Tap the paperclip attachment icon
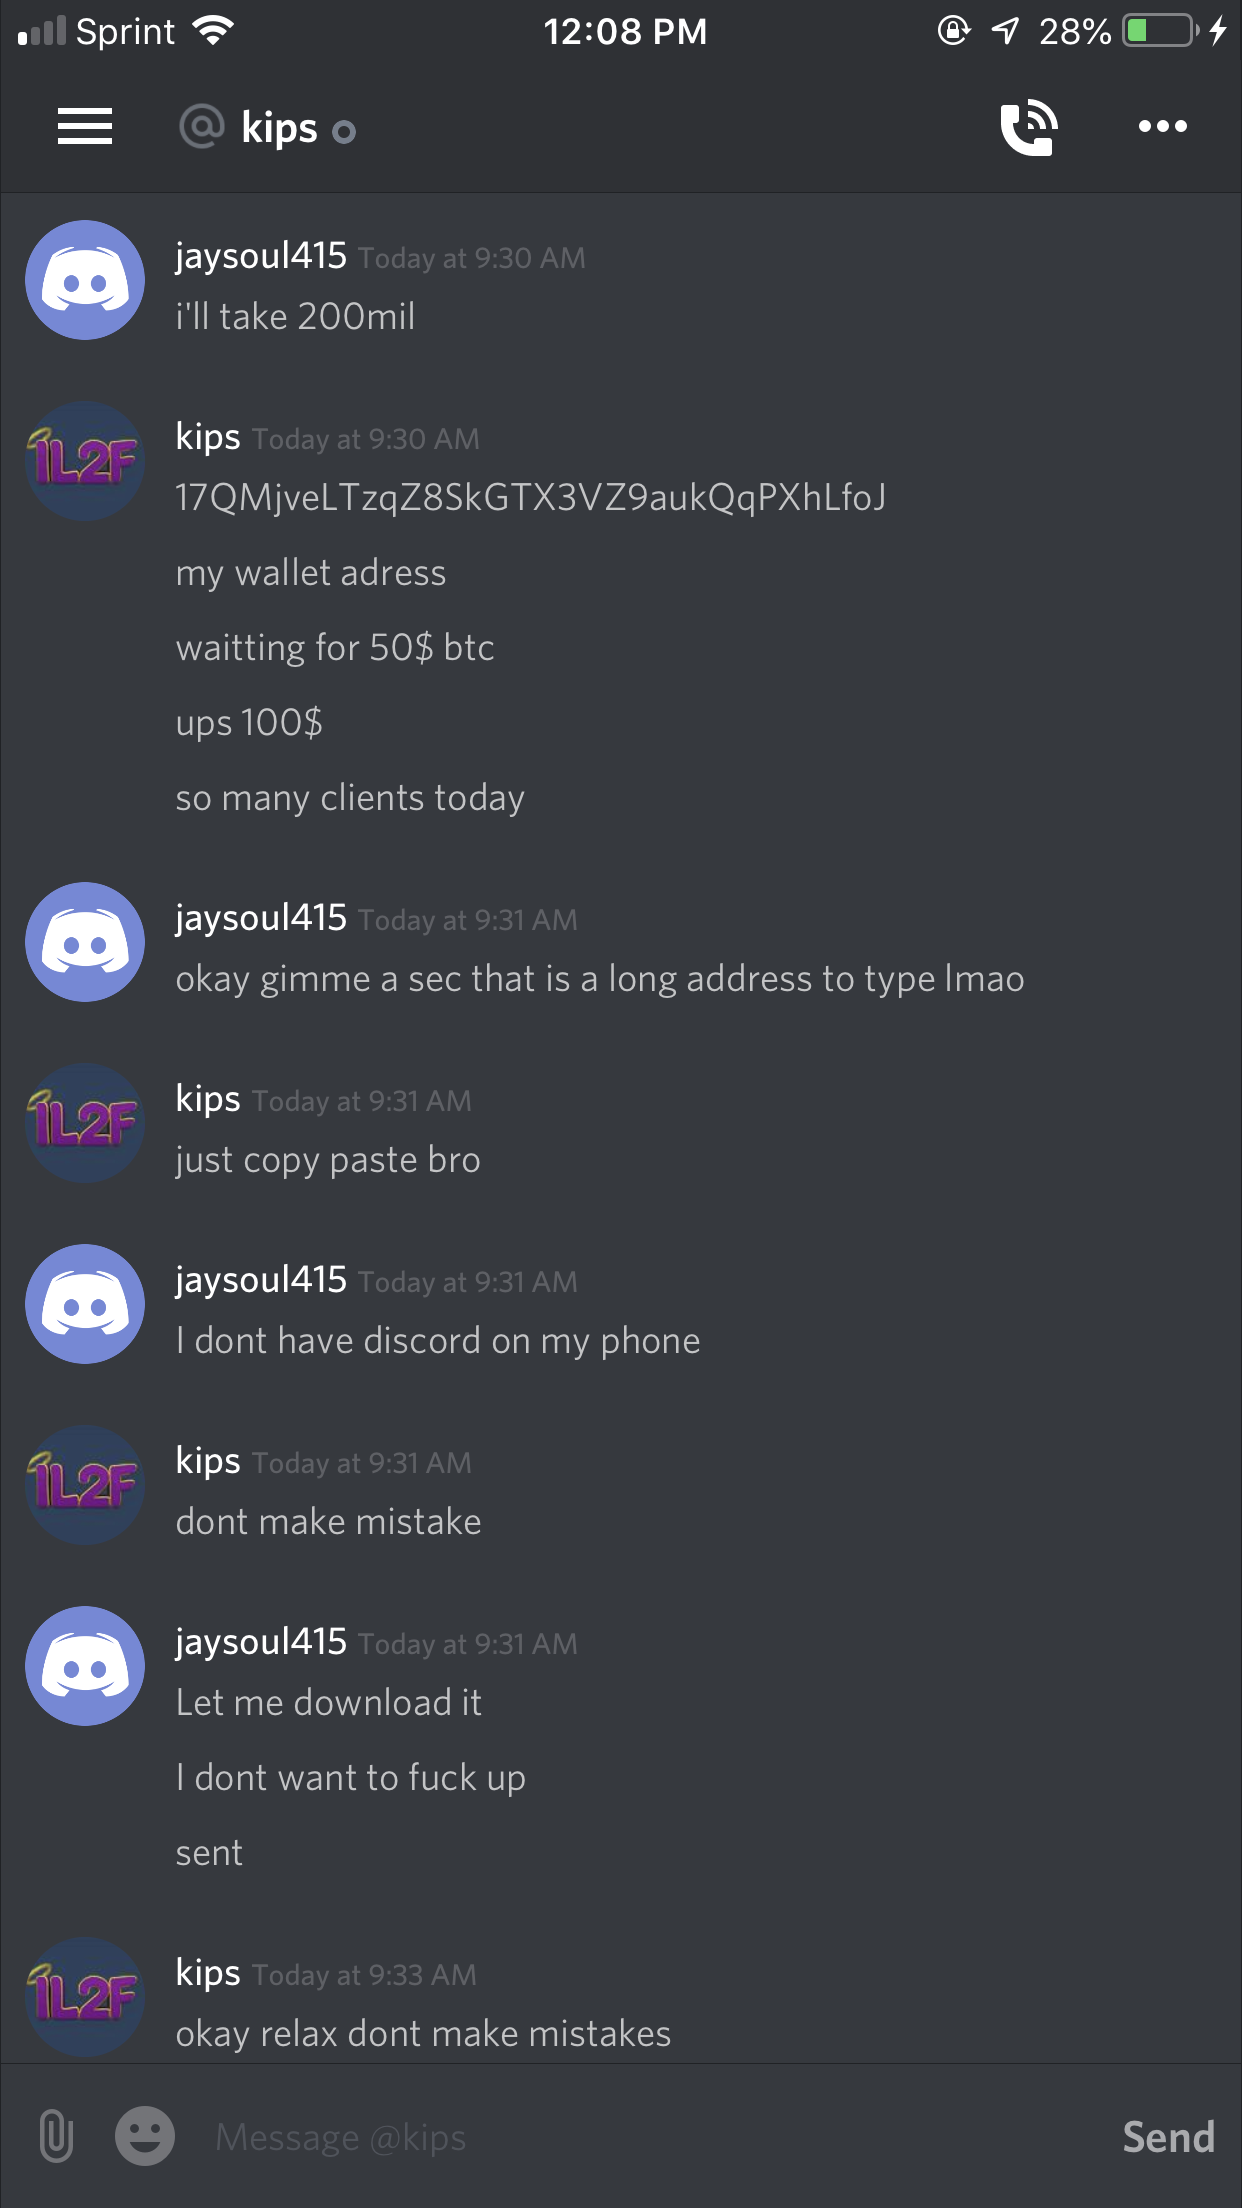The height and width of the screenshot is (2208, 1242). [x=57, y=2136]
